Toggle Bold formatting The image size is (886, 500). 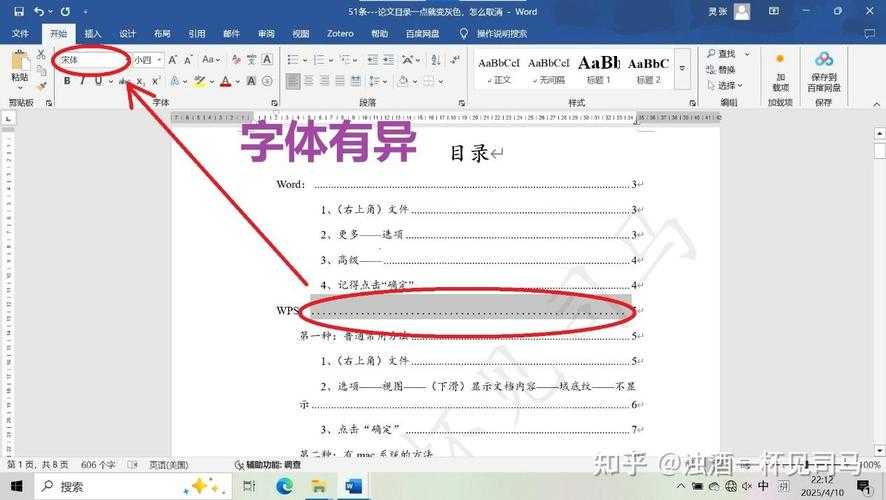(67, 81)
